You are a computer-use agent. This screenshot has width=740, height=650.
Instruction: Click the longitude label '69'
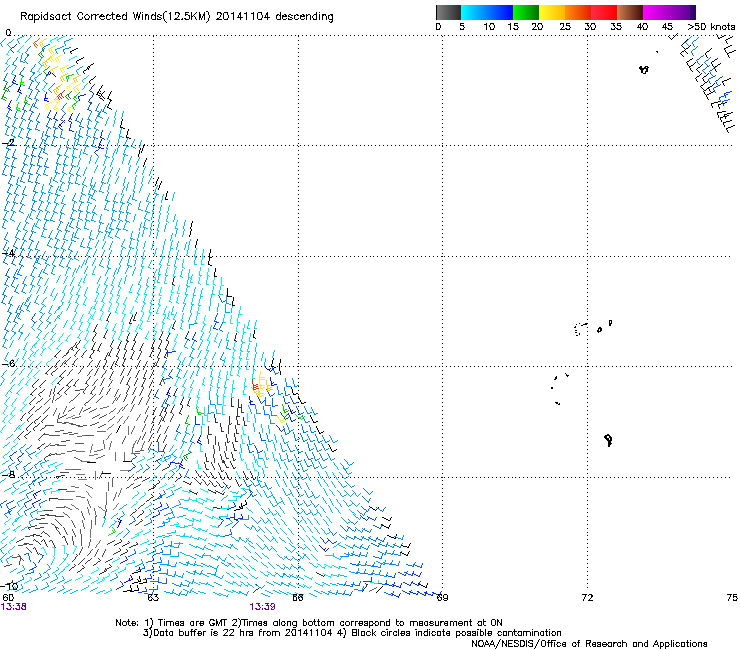[x=442, y=598]
